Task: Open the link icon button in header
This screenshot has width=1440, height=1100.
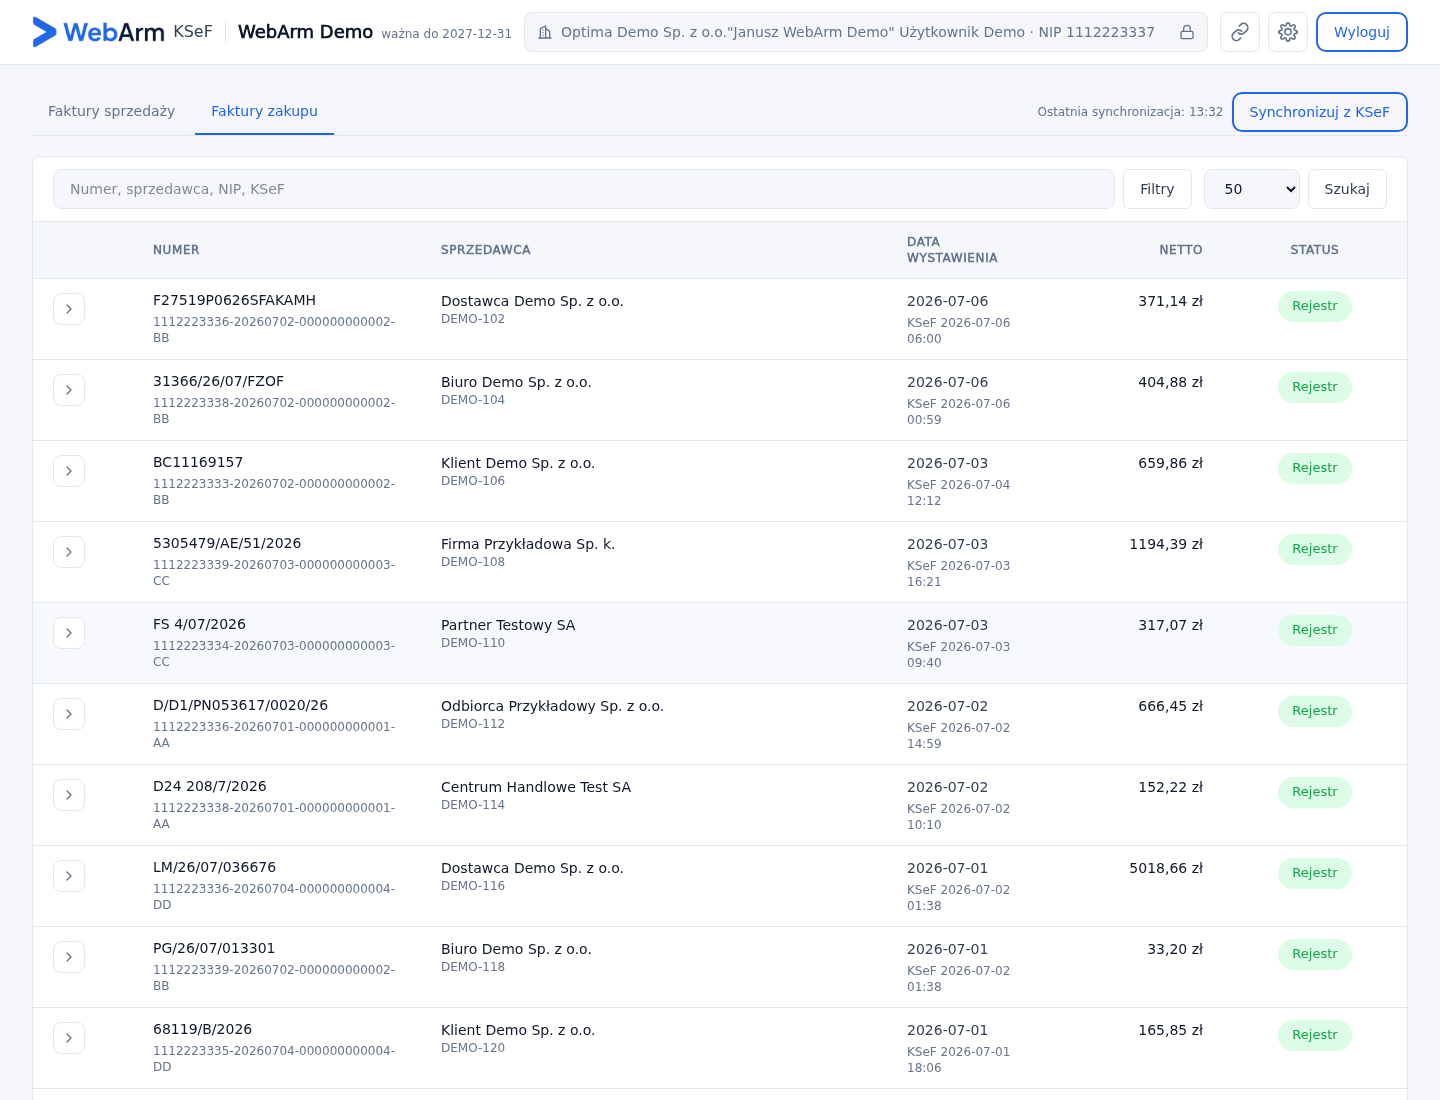Action: click(x=1240, y=32)
